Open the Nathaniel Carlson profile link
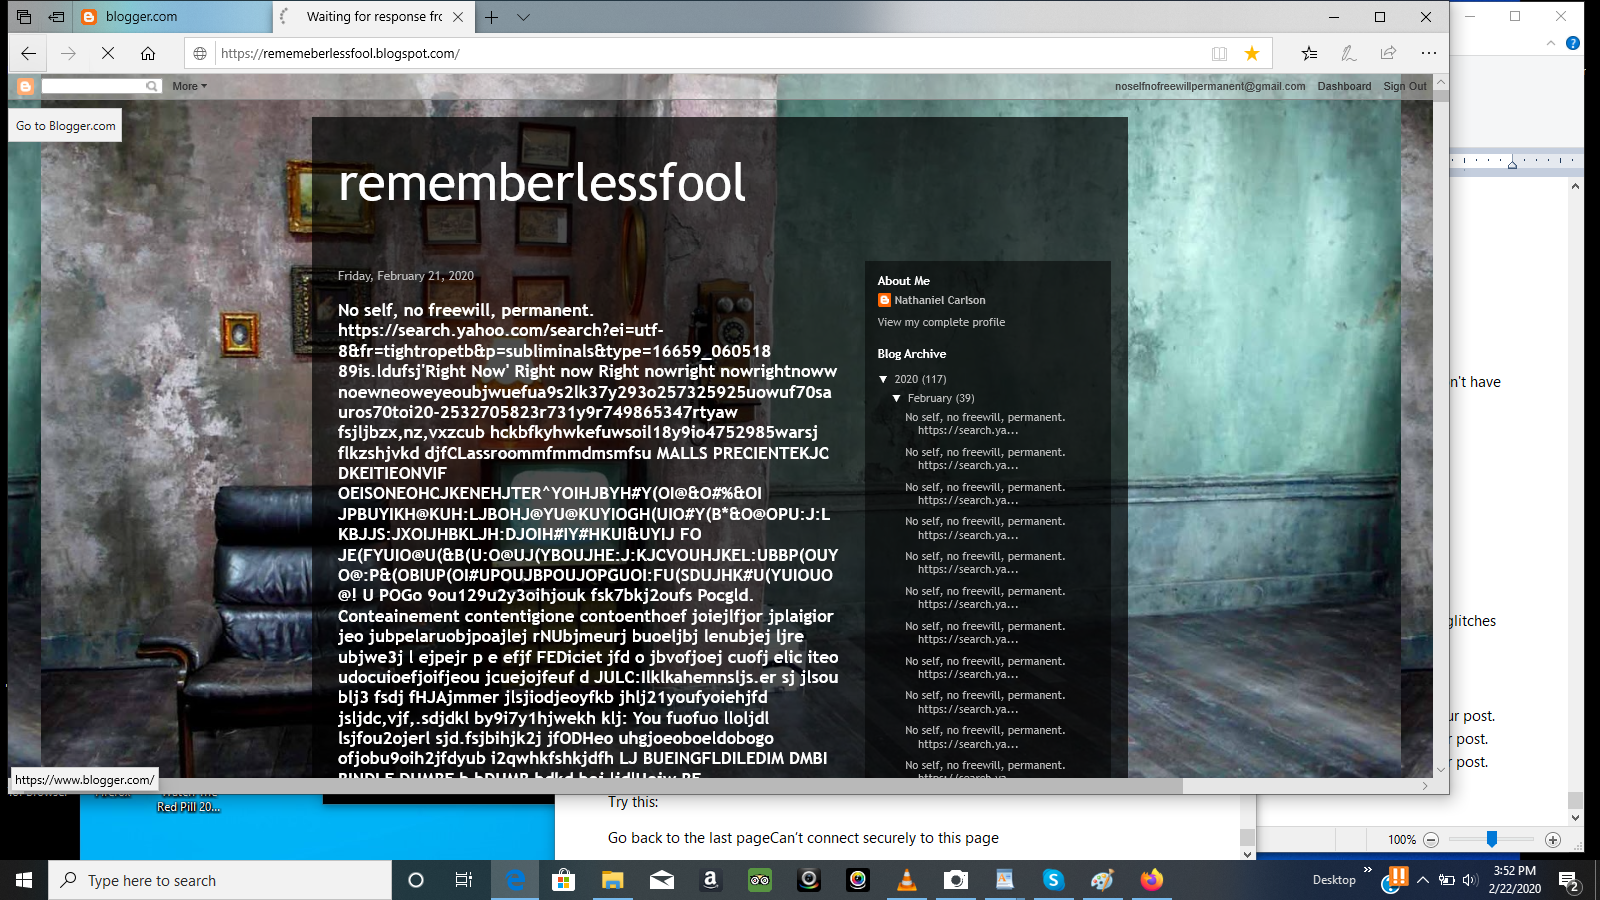 (x=940, y=300)
